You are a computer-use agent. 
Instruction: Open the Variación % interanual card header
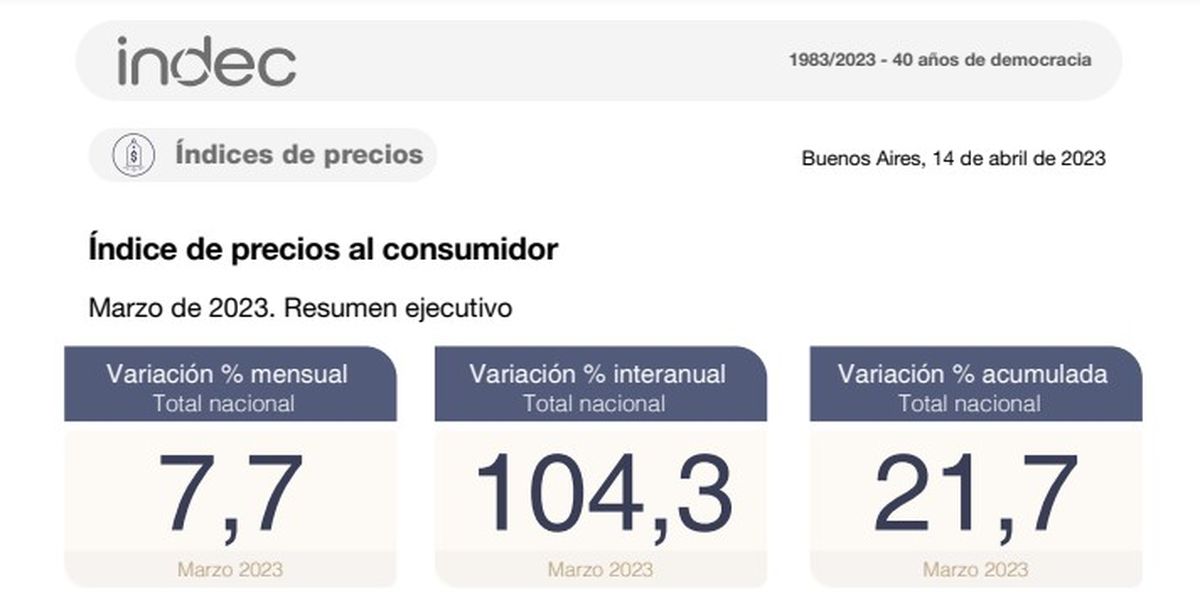(x=598, y=375)
